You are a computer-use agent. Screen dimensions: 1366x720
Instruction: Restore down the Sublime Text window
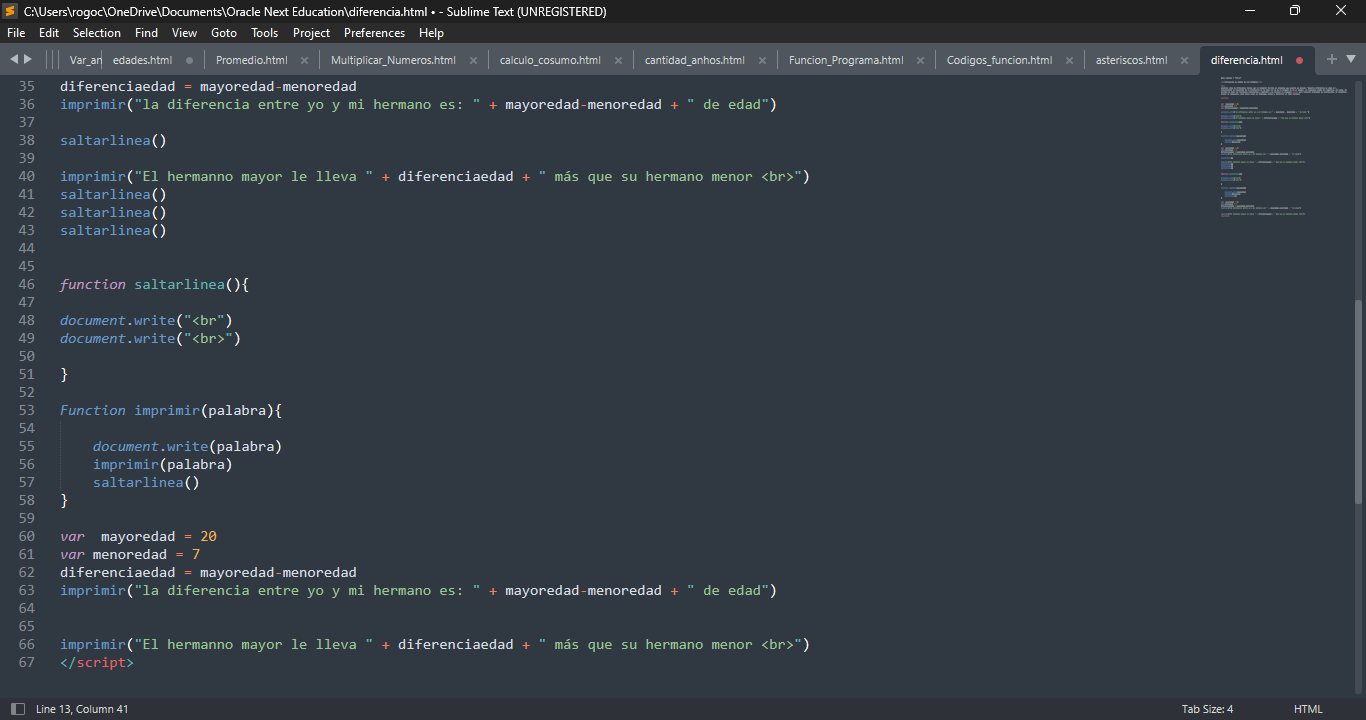coord(1295,11)
